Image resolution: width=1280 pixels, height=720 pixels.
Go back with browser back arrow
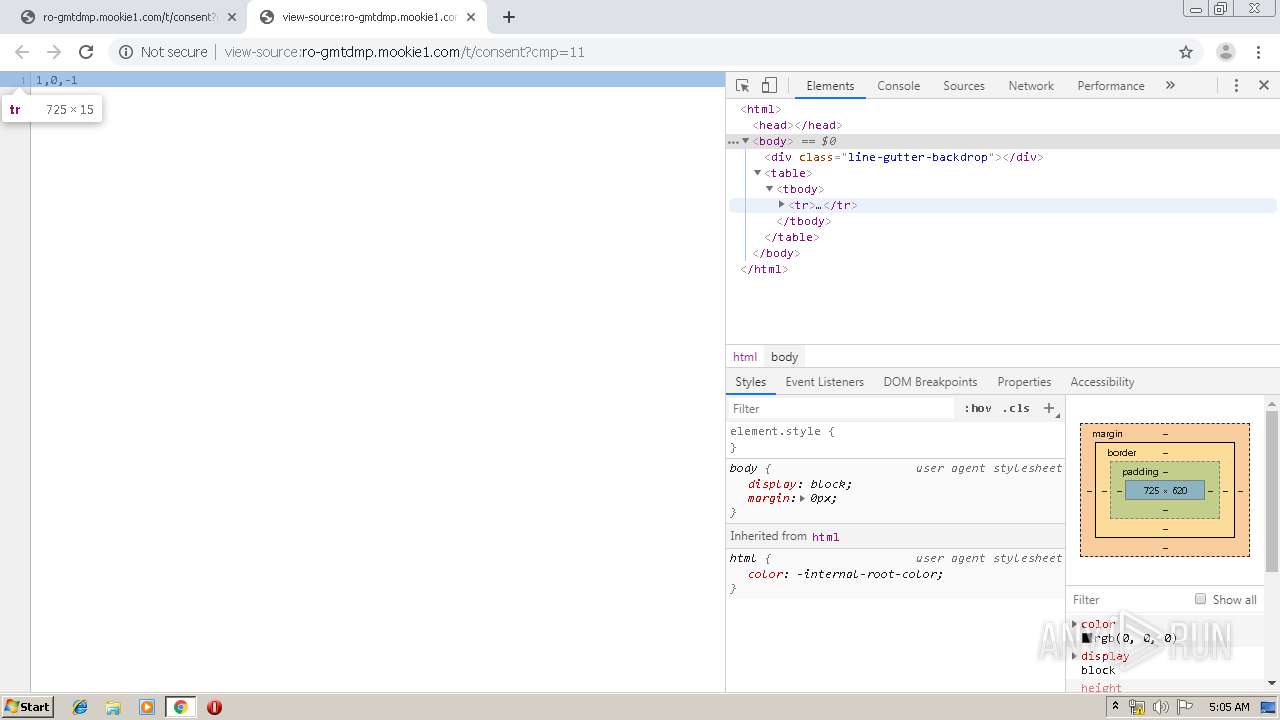pos(22,52)
